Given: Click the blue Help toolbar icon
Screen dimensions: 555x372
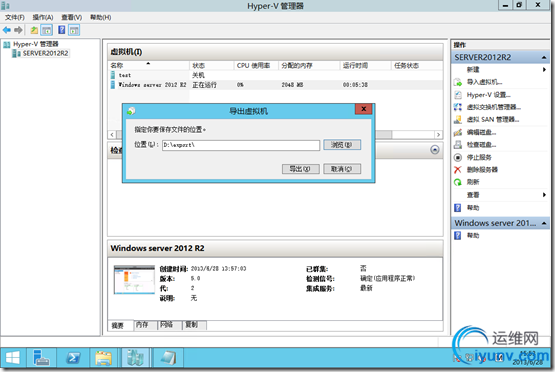Looking at the screenshot, I should tap(62, 30).
